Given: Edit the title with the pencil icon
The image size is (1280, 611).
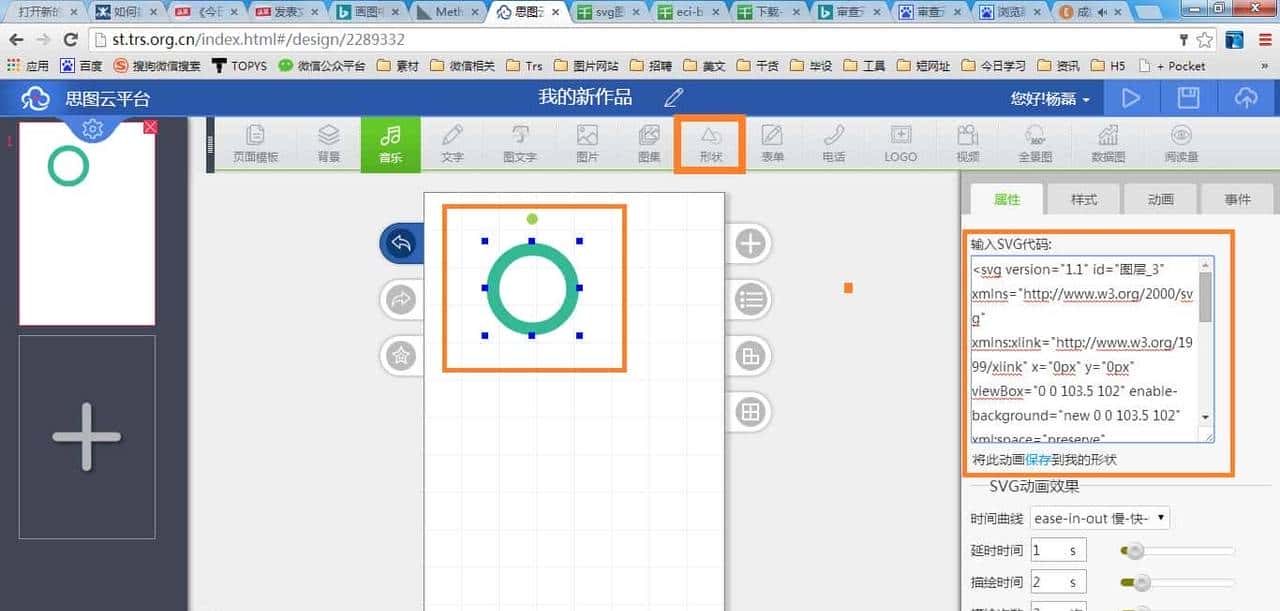Looking at the screenshot, I should (x=674, y=98).
